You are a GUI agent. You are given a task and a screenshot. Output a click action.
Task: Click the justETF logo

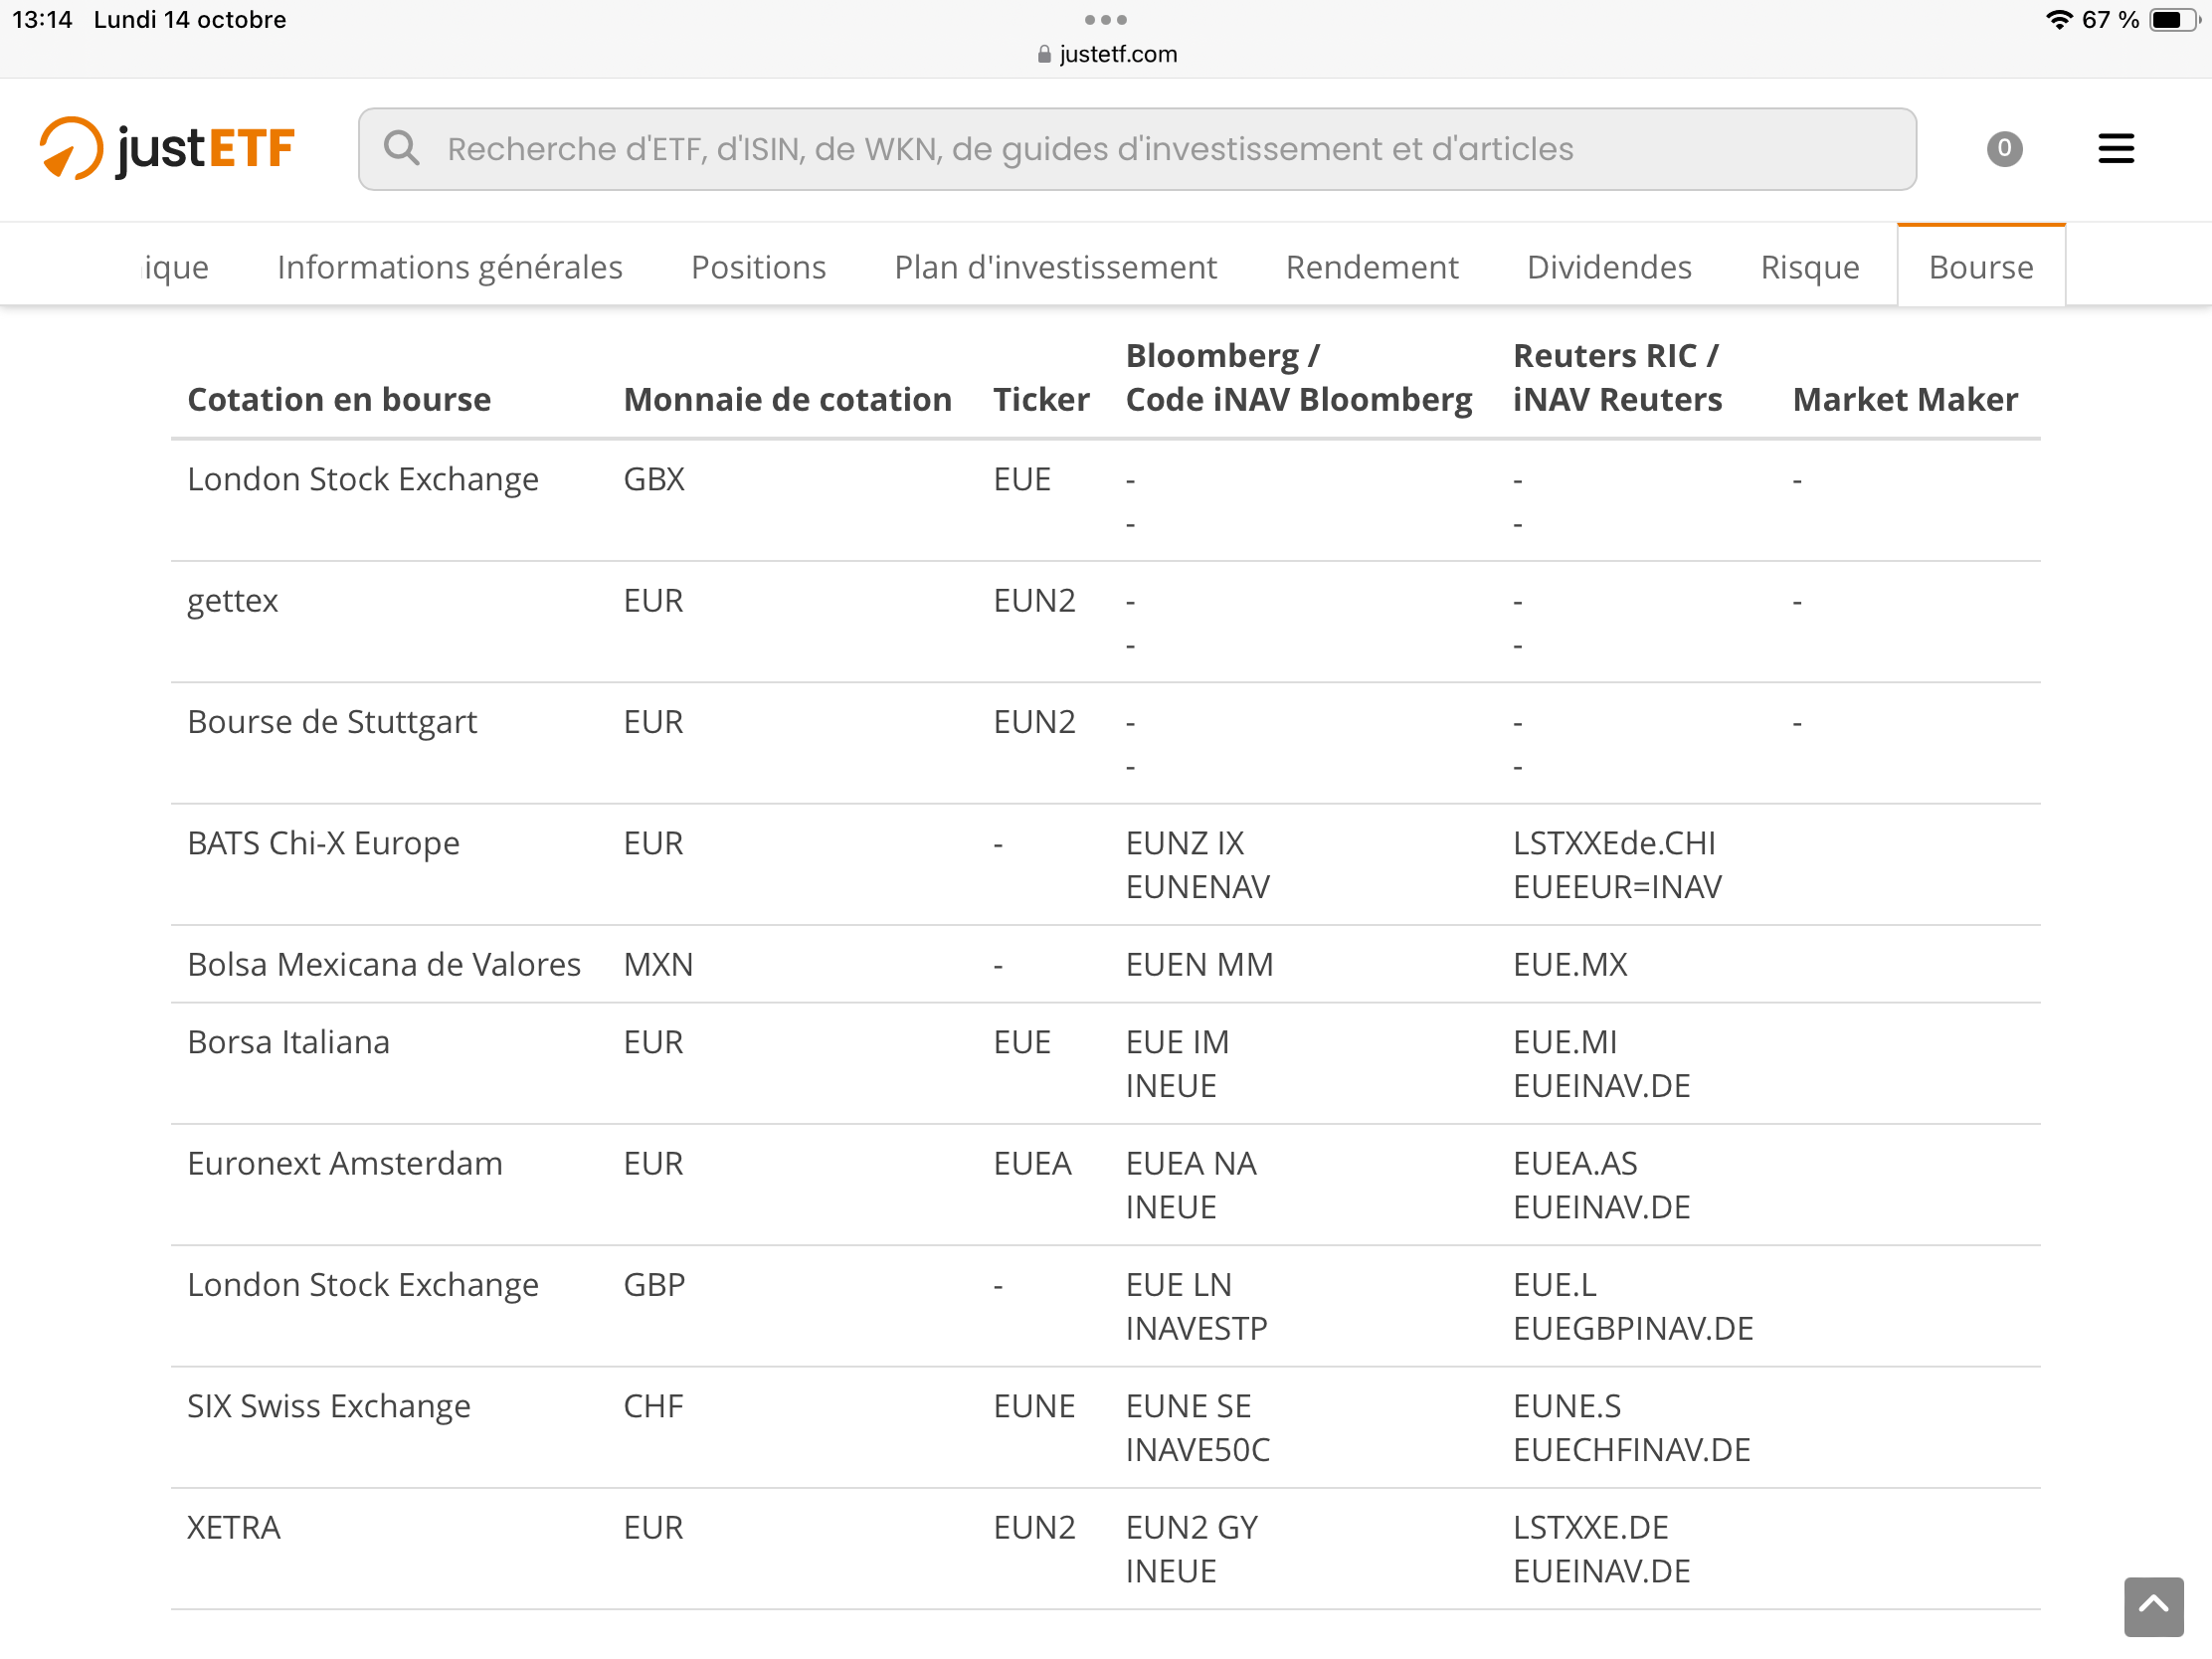coord(167,149)
